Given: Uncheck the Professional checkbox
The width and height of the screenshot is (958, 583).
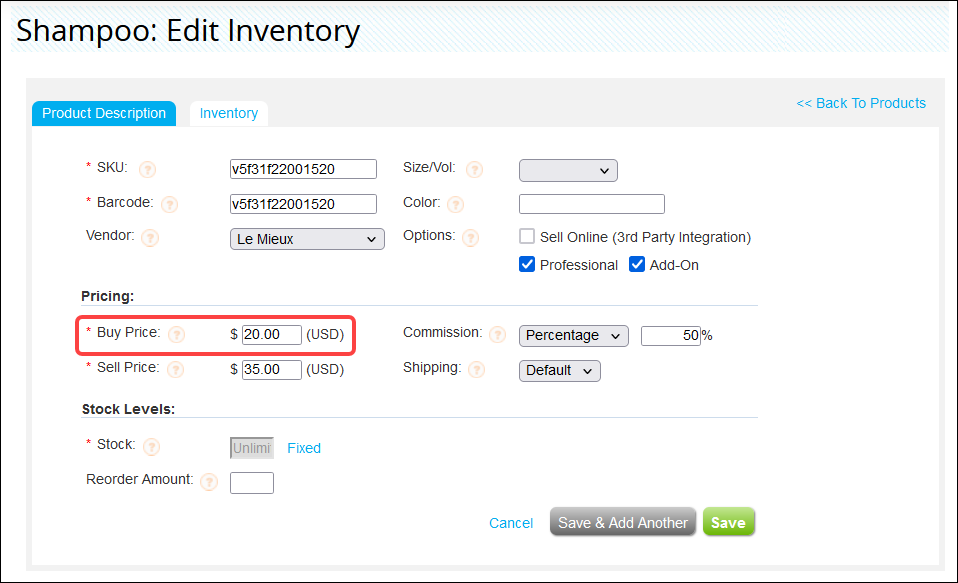Looking at the screenshot, I should coord(527,264).
